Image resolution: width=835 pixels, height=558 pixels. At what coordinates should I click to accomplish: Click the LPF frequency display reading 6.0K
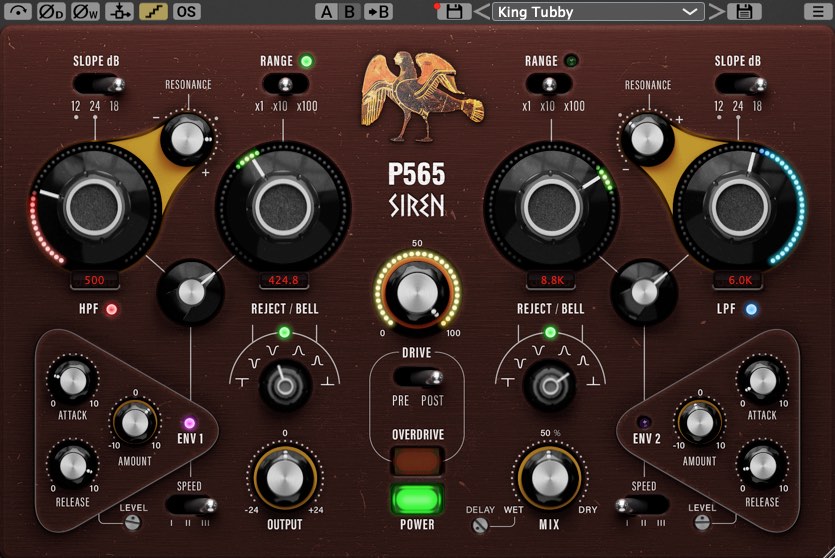point(740,280)
